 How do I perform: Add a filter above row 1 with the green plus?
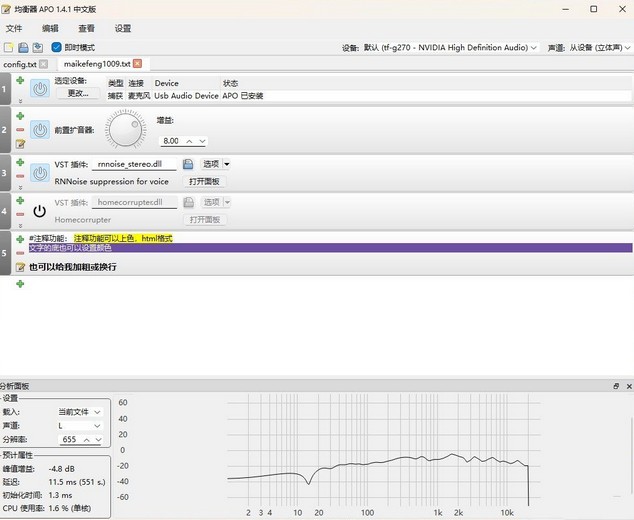point(20,80)
